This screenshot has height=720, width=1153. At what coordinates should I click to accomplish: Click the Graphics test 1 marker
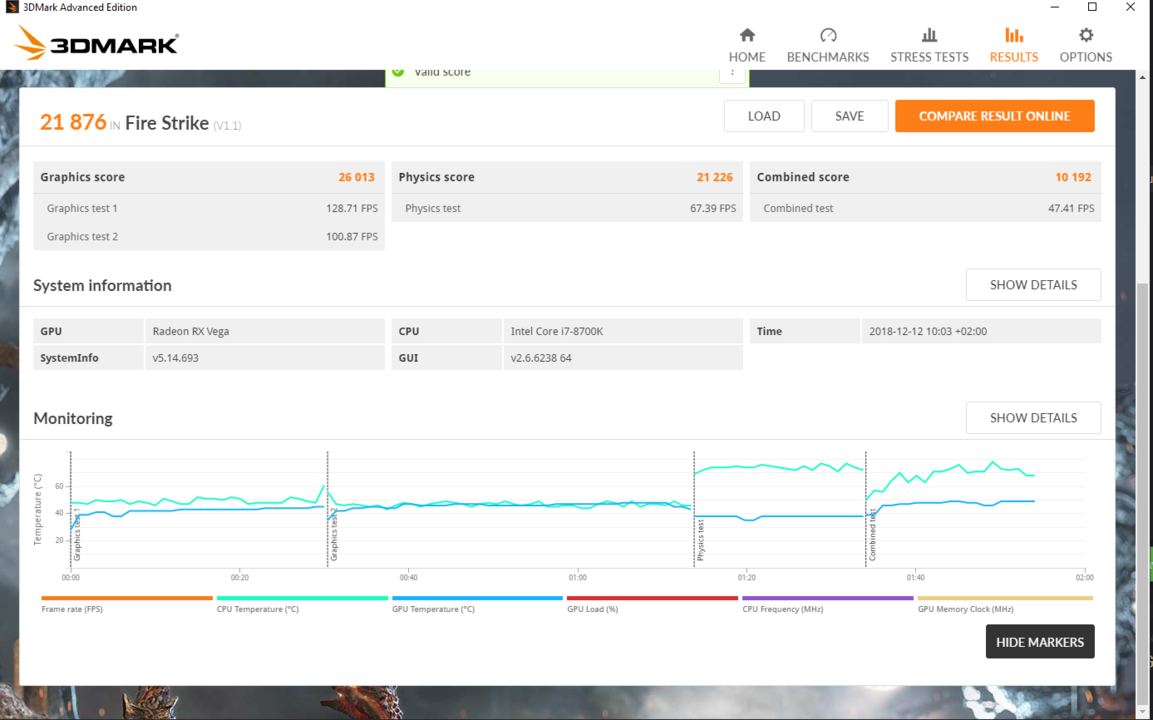point(76,534)
